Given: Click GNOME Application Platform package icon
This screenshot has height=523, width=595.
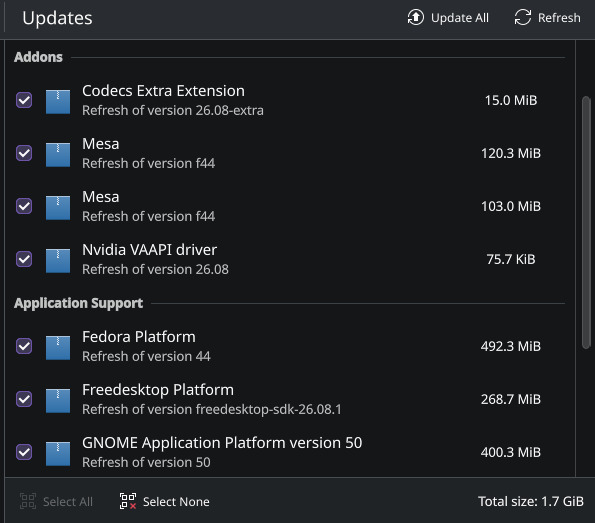Looking at the screenshot, I should coord(58,454).
